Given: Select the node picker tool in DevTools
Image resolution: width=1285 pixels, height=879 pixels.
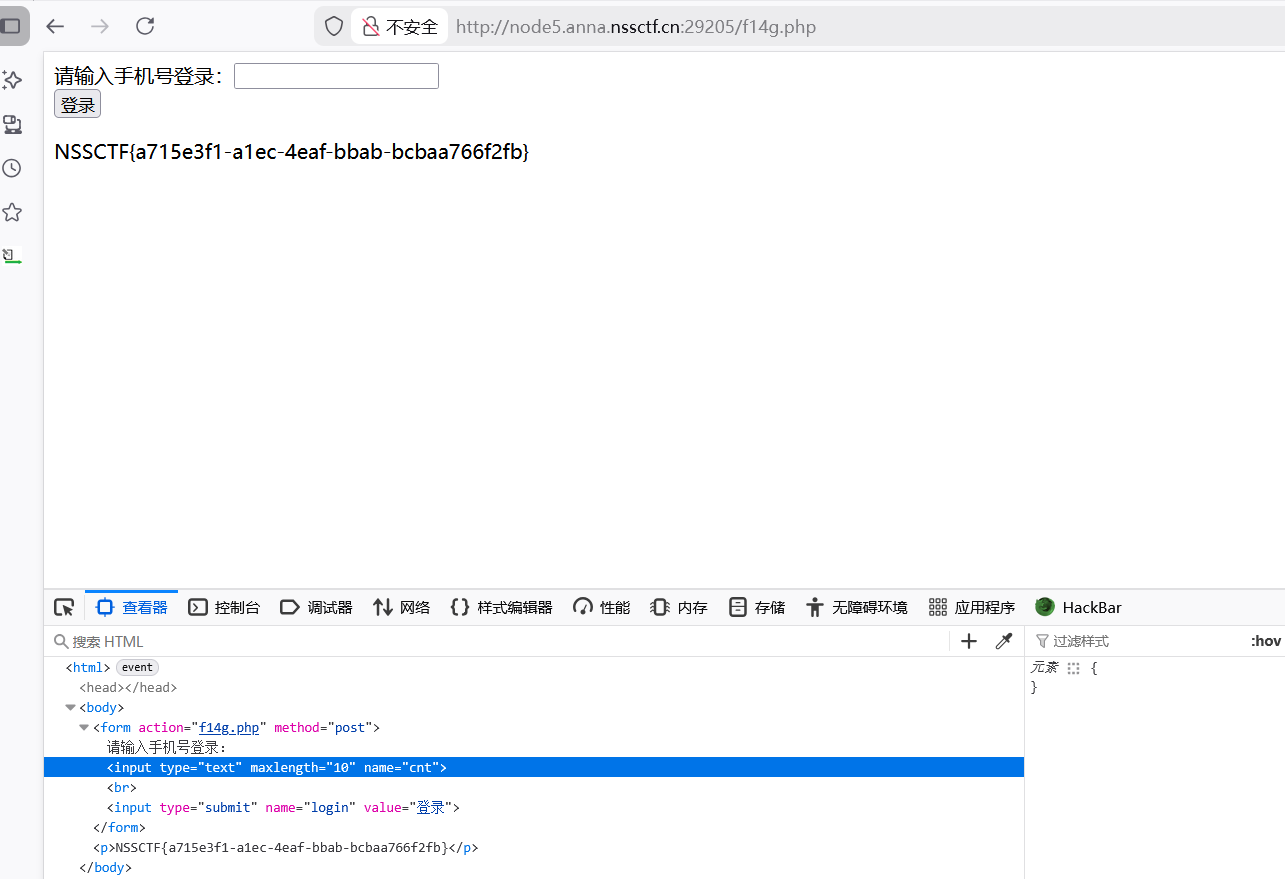Looking at the screenshot, I should pyautogui.click(x=64, y=607).
